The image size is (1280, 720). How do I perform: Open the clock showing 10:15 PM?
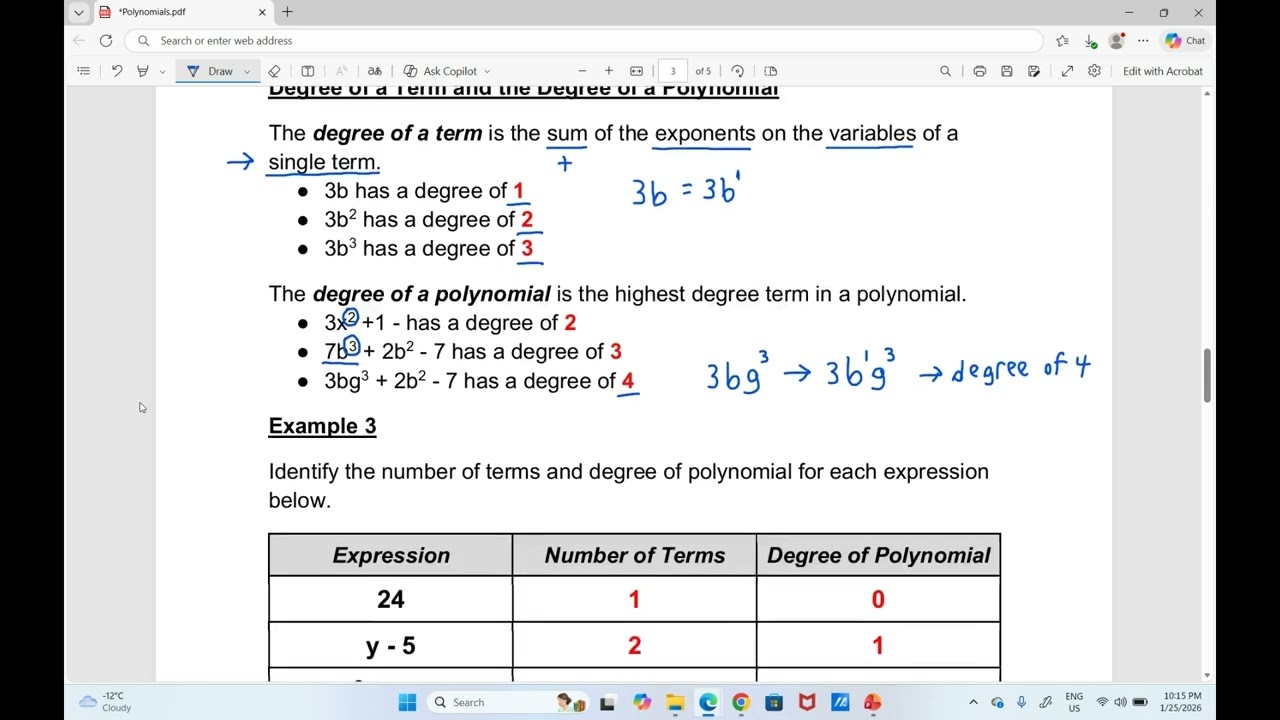[1182, 702]
